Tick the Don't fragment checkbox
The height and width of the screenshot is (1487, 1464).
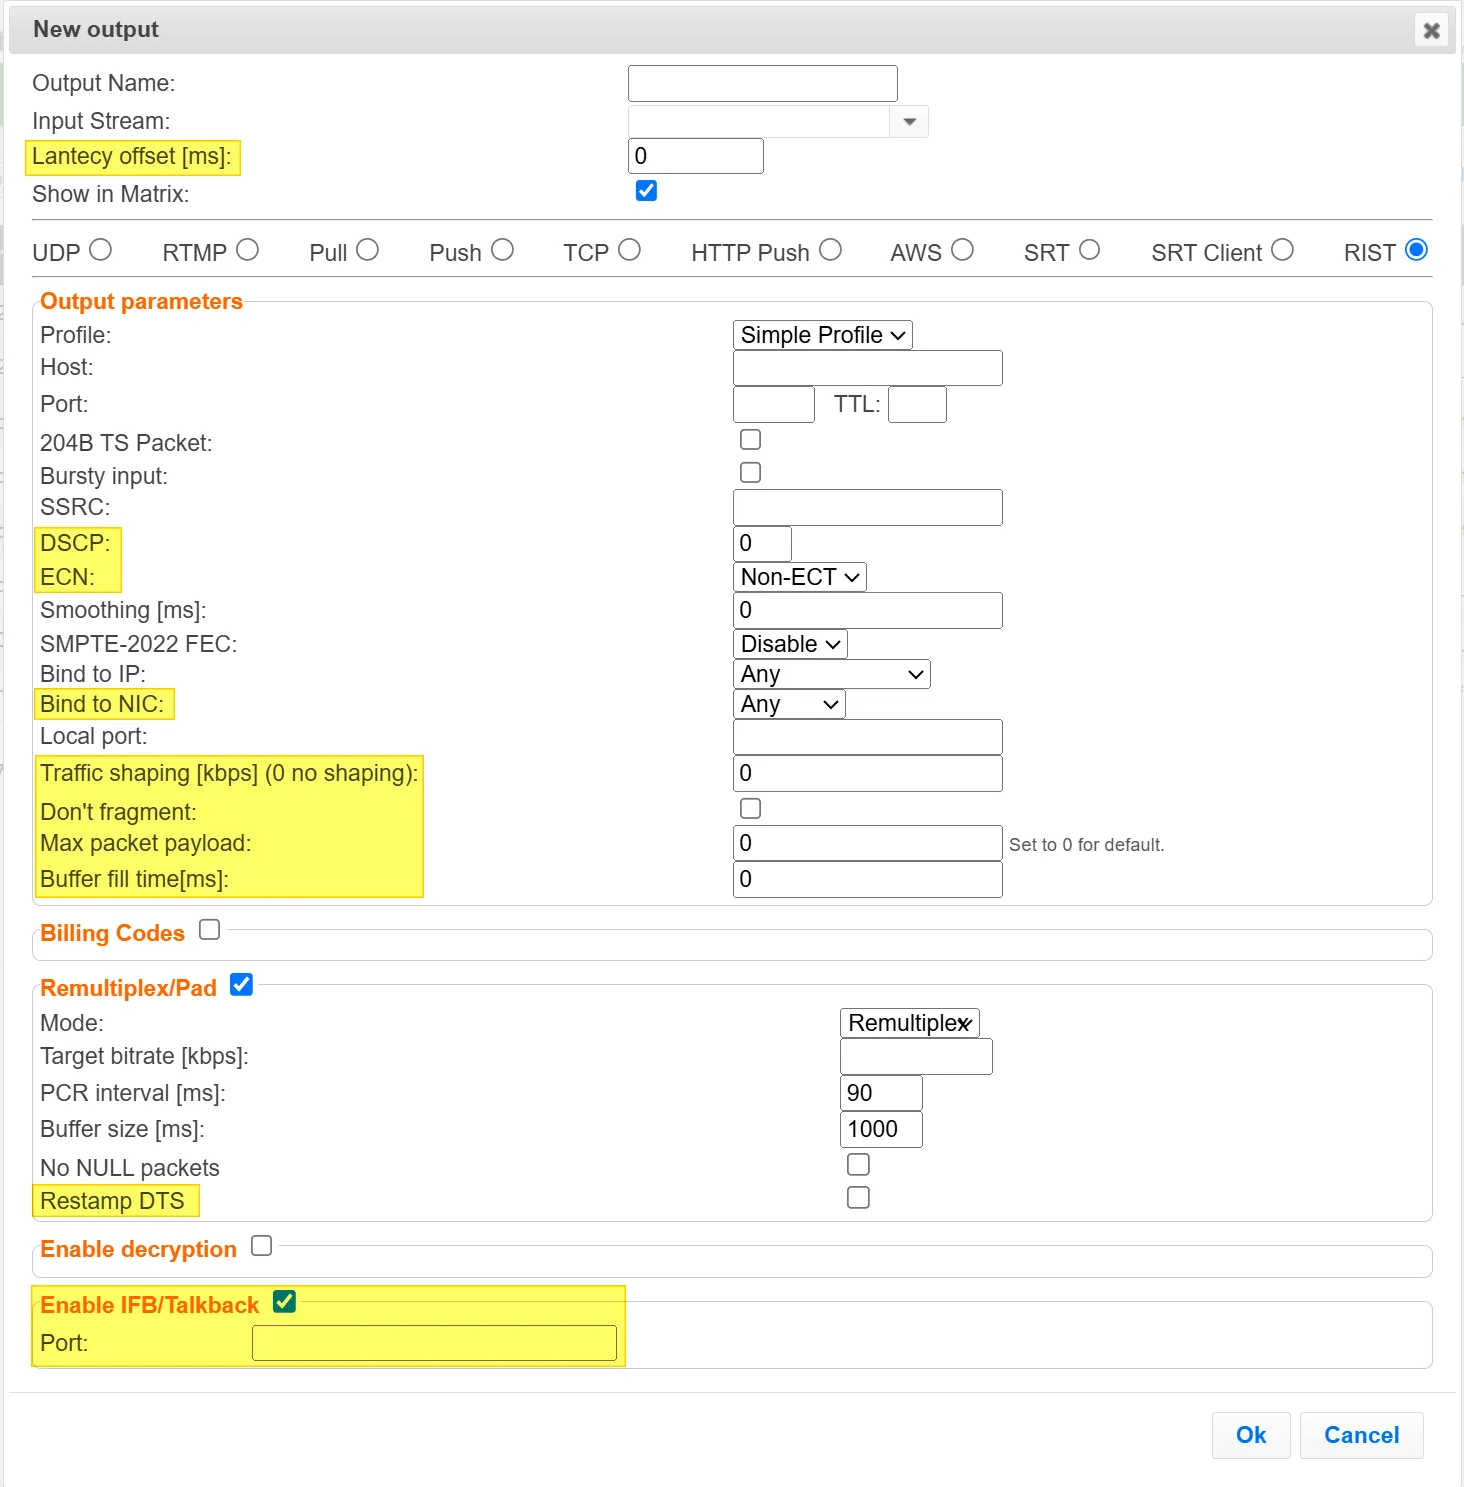point(750,808)
